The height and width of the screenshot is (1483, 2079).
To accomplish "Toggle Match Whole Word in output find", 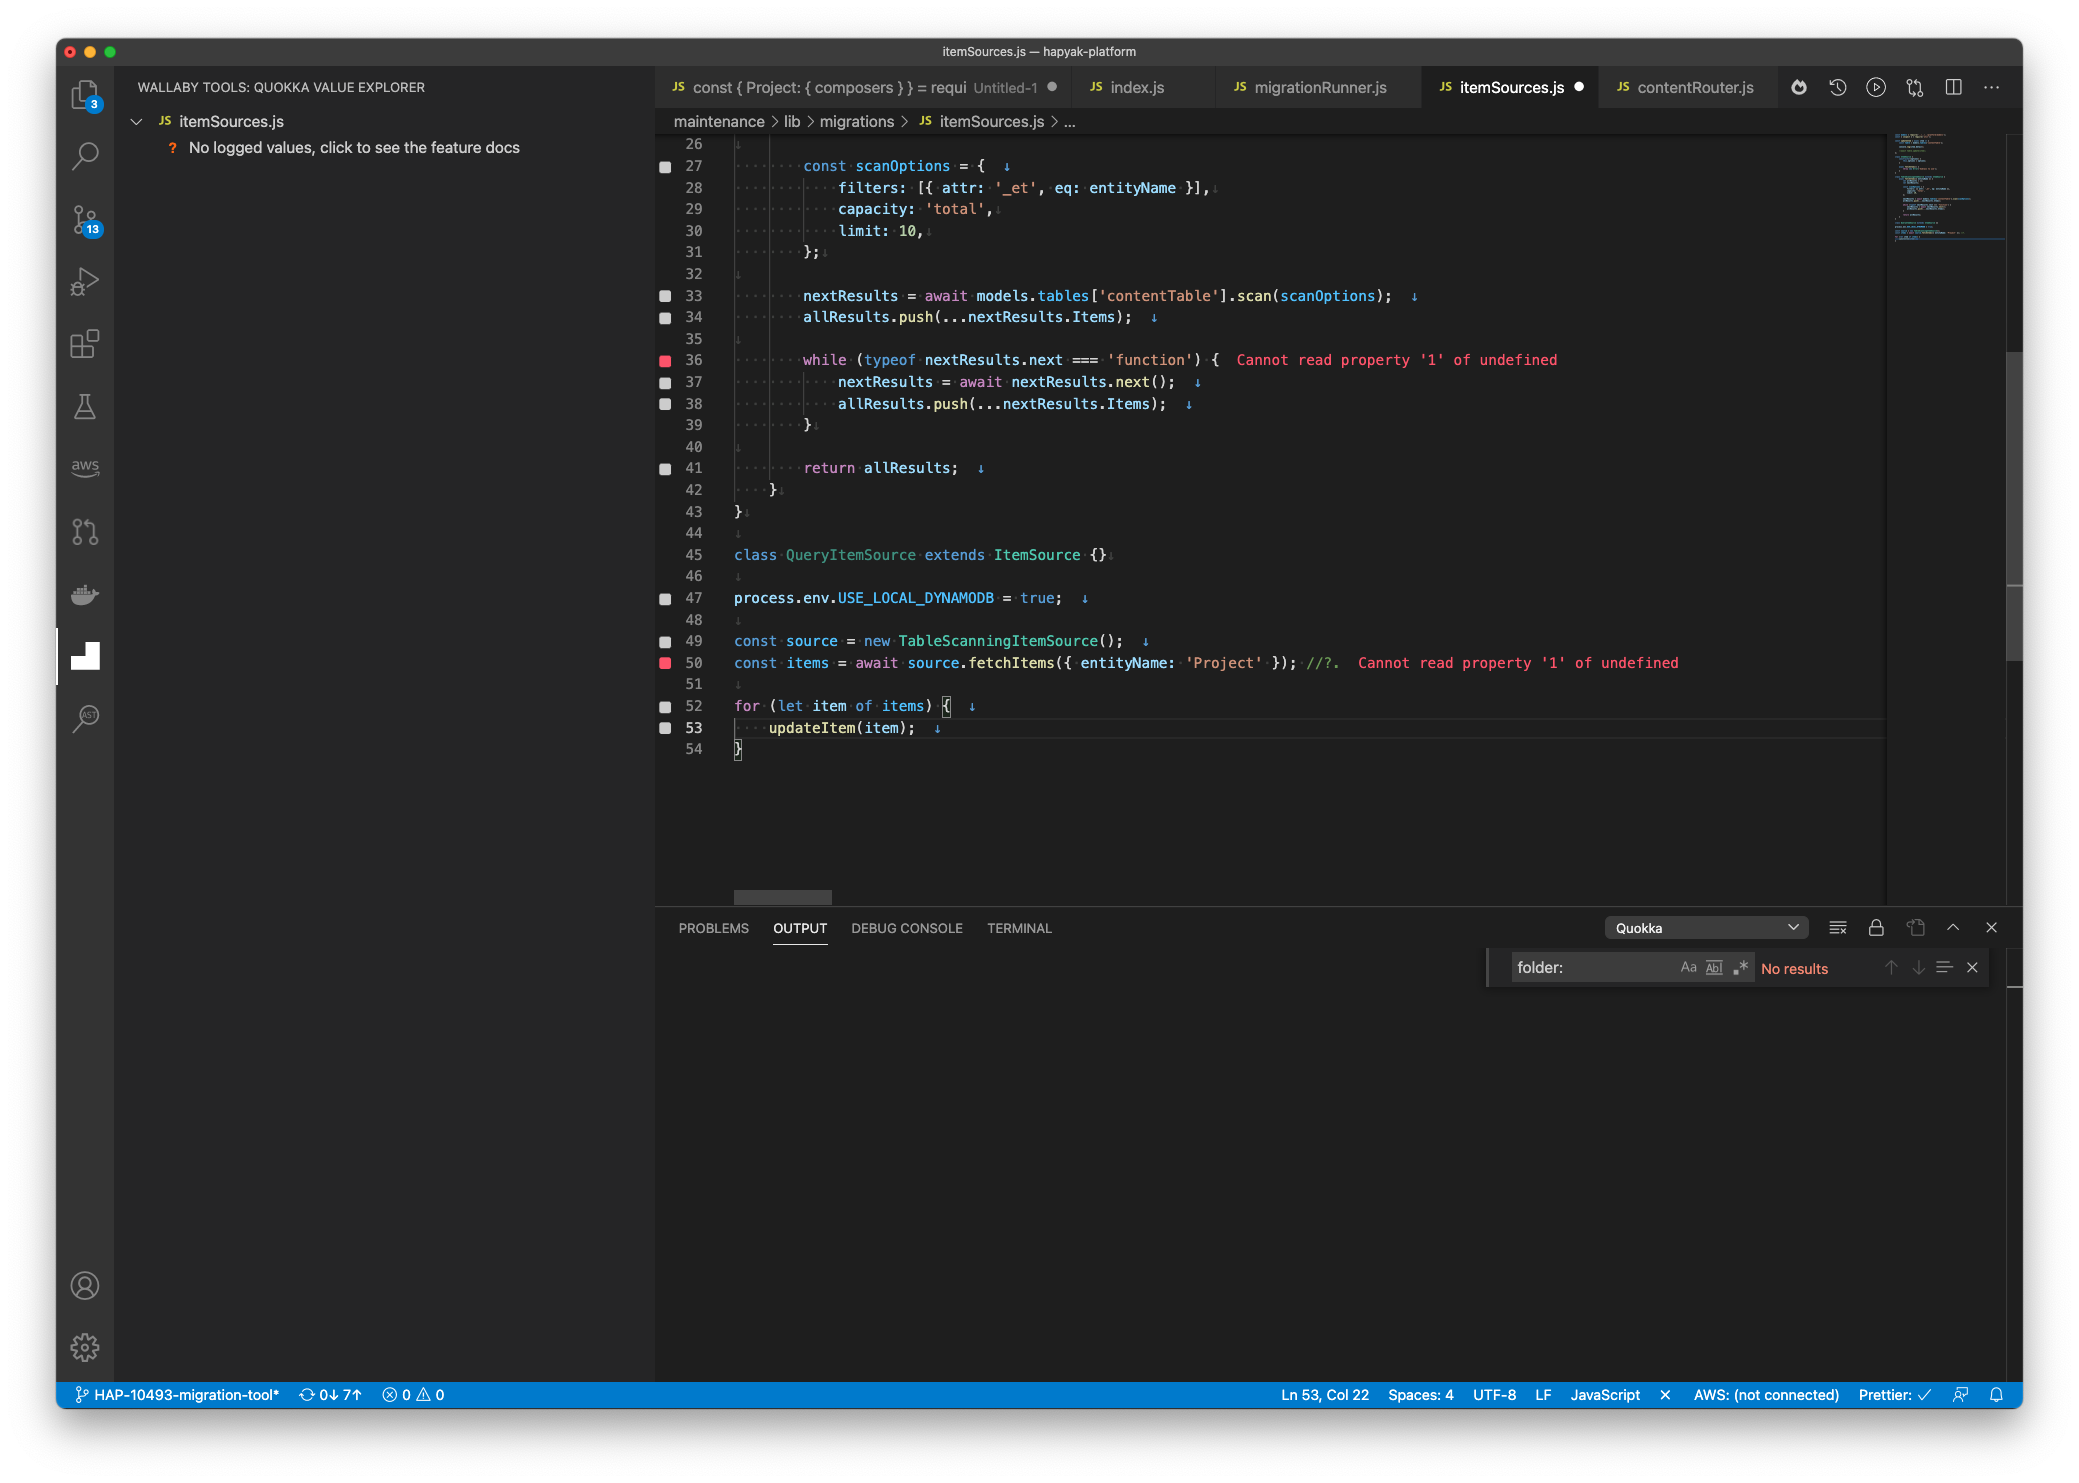I will (1714, 967).
